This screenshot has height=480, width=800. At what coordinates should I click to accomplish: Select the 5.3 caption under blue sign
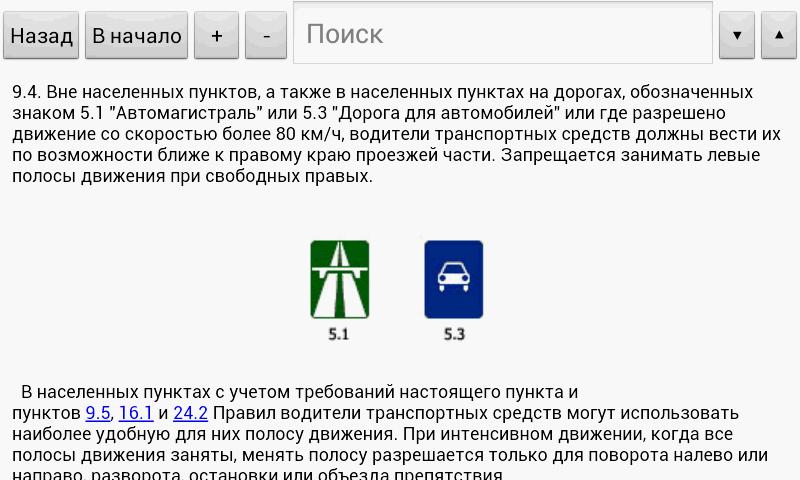pyautogui.click(x=454, y=334)
